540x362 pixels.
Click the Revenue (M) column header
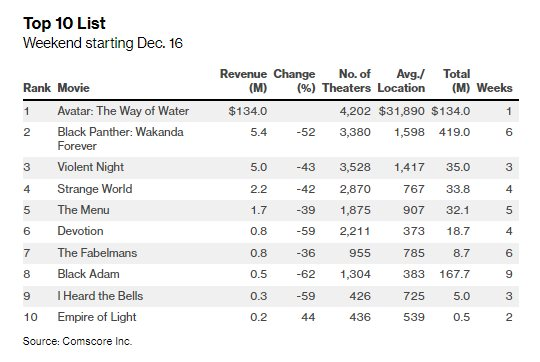tap(243, 81)
